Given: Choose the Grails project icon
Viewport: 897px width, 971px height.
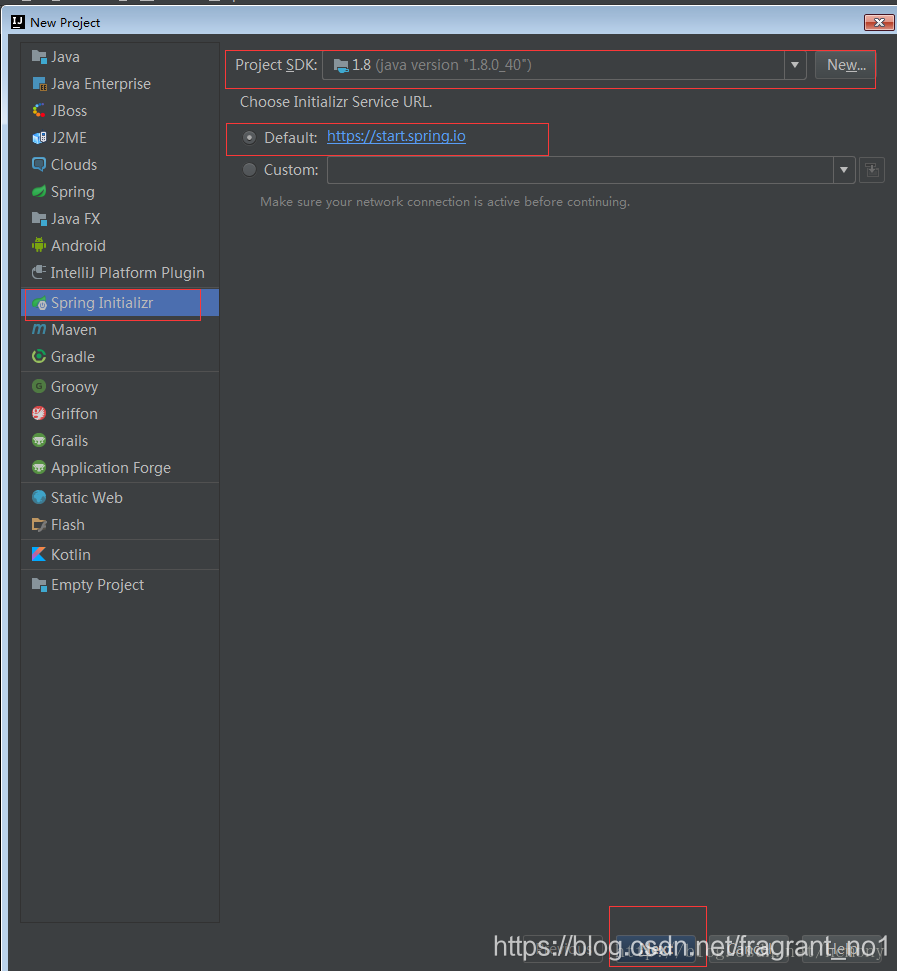Looking at the screenshot, I should point(39,441).
